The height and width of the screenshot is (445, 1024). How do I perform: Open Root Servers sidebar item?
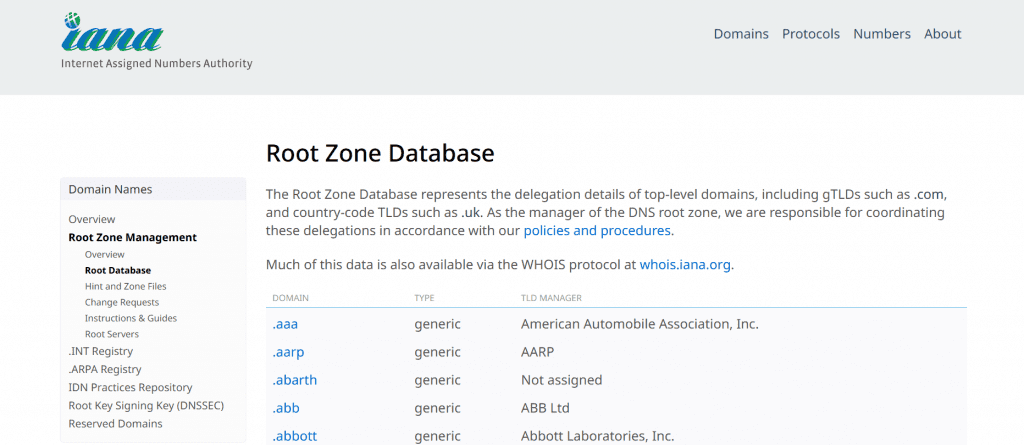(x=112, y=334)
